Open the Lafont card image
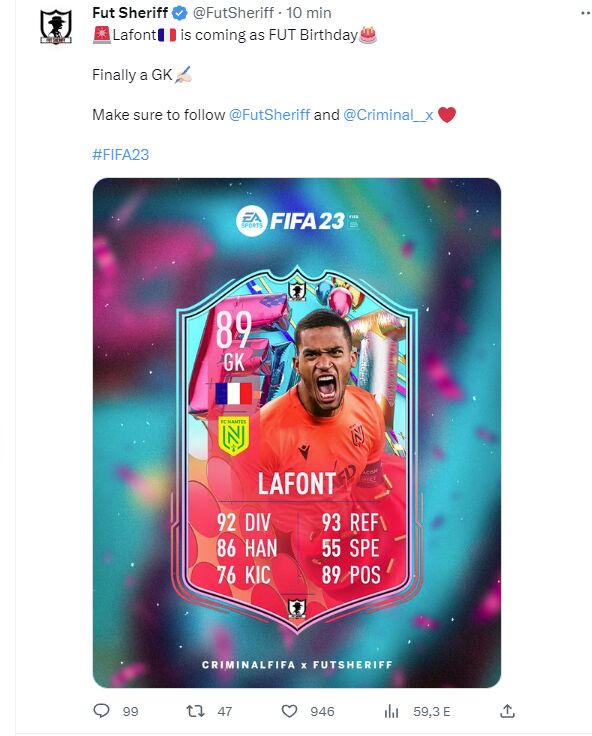 point(297,432)
